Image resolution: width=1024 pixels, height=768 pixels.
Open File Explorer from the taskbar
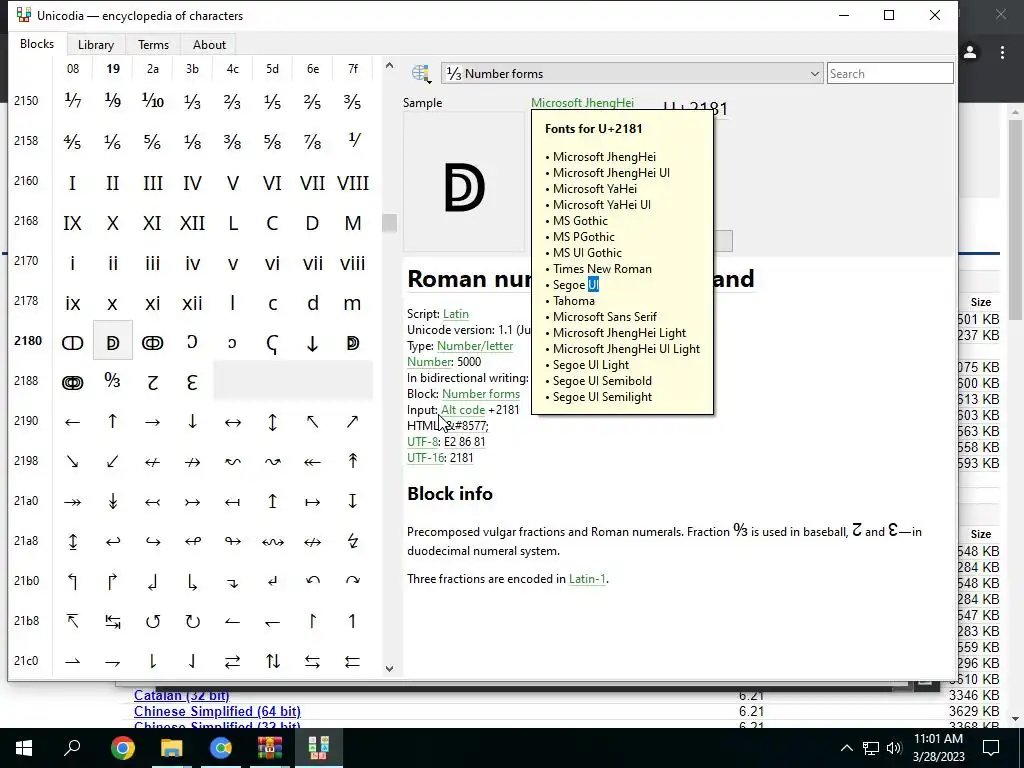(172, 748)
